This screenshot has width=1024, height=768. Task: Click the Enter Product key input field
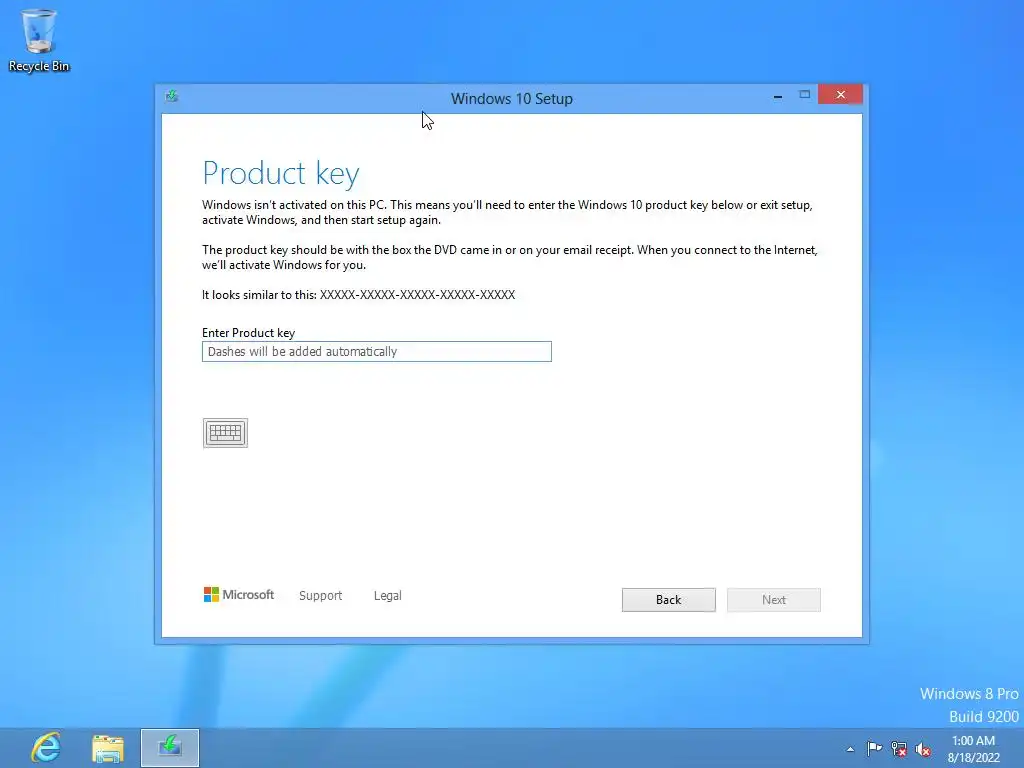tap(377, 351)
